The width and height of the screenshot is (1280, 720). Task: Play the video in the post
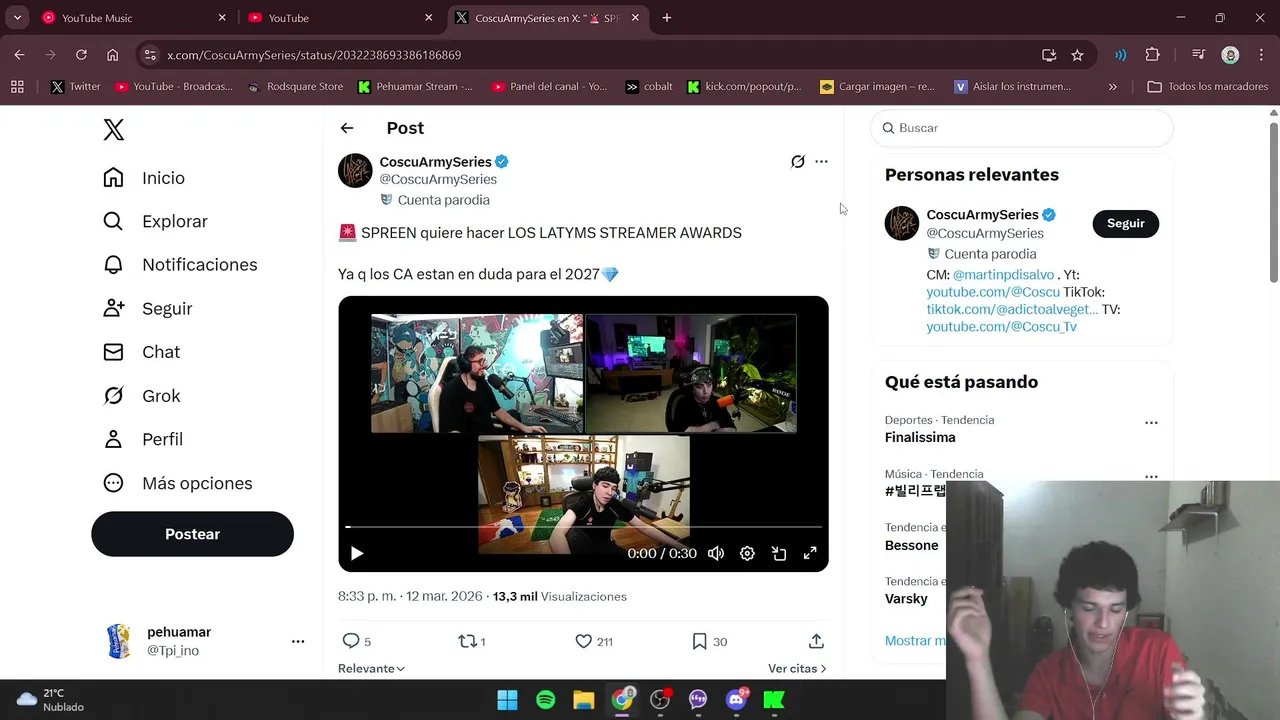tap(357, 553)
